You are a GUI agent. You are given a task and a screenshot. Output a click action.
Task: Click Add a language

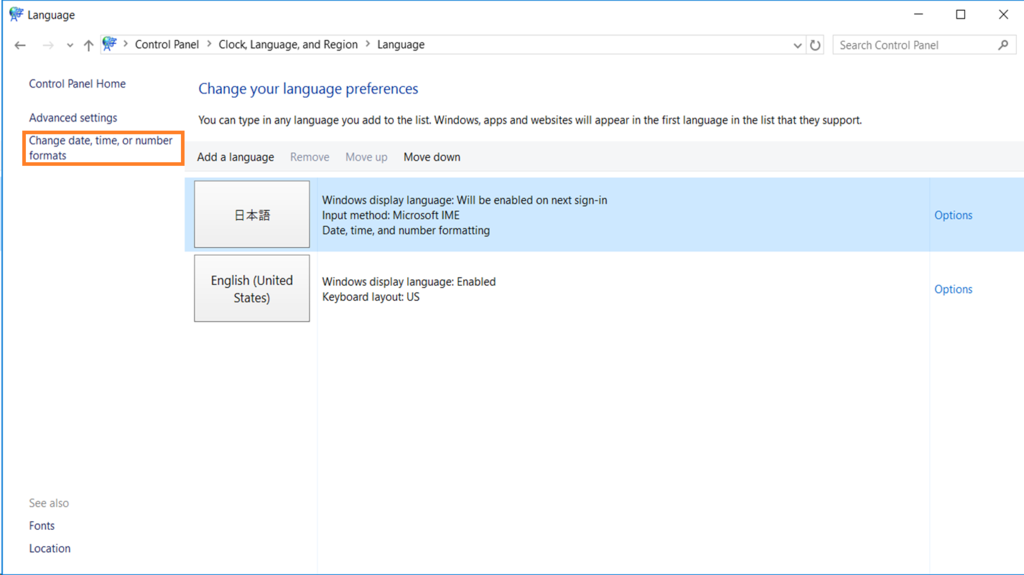[236, 157]
